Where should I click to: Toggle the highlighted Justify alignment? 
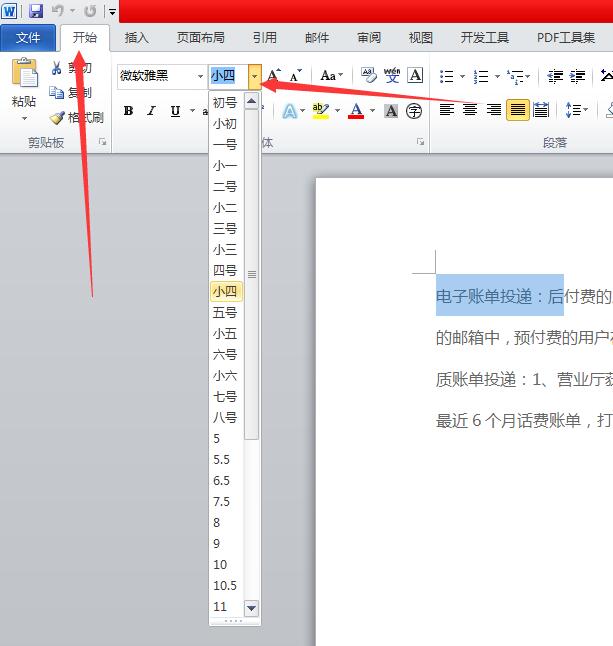coord(517,110)
